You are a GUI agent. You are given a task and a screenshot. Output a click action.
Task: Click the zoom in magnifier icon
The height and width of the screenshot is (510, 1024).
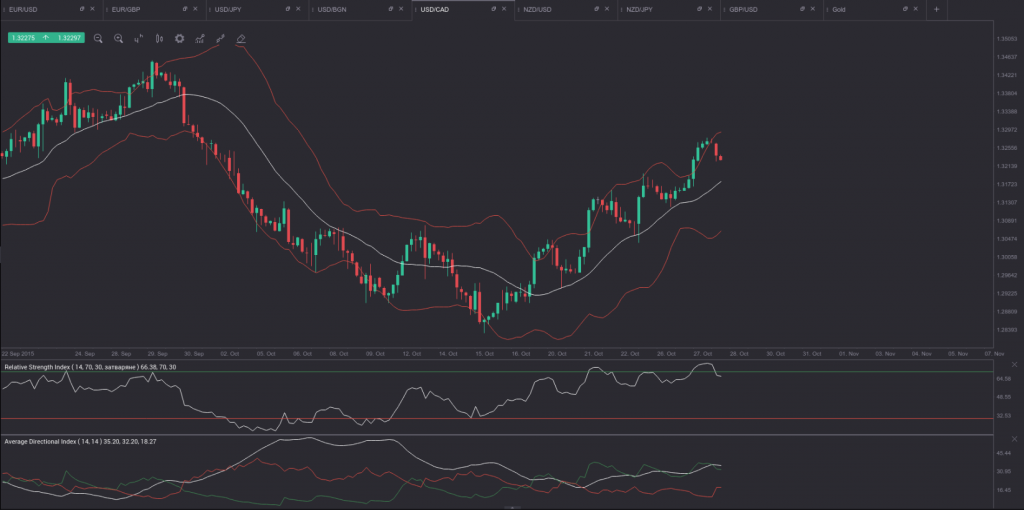pyautogui.click(x=118, y=38)
